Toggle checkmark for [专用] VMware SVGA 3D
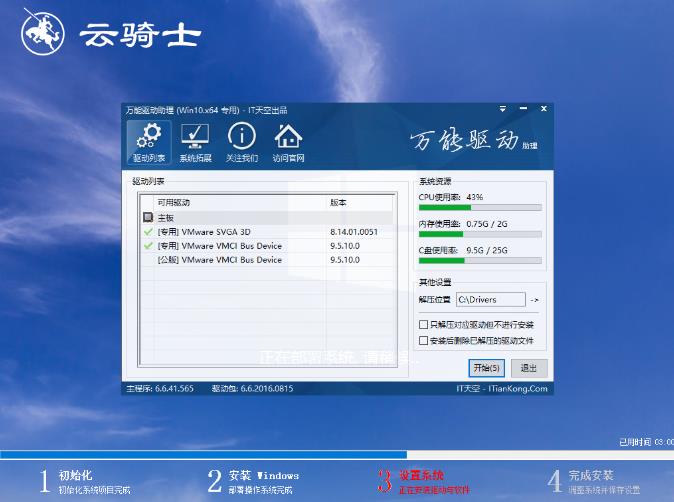 [x=148, y=232]
